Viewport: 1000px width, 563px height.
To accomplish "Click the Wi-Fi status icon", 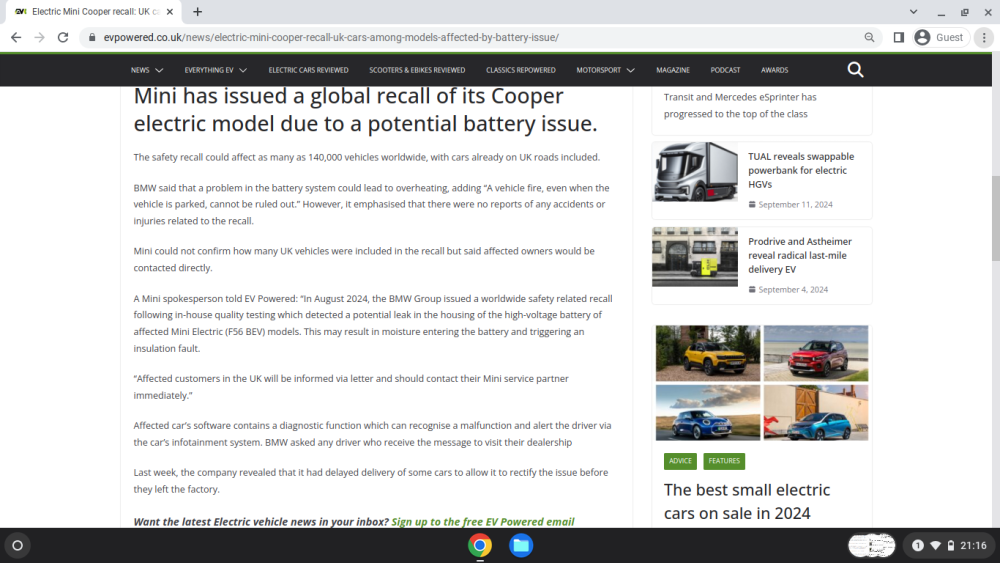I will [x=936, y=545].
